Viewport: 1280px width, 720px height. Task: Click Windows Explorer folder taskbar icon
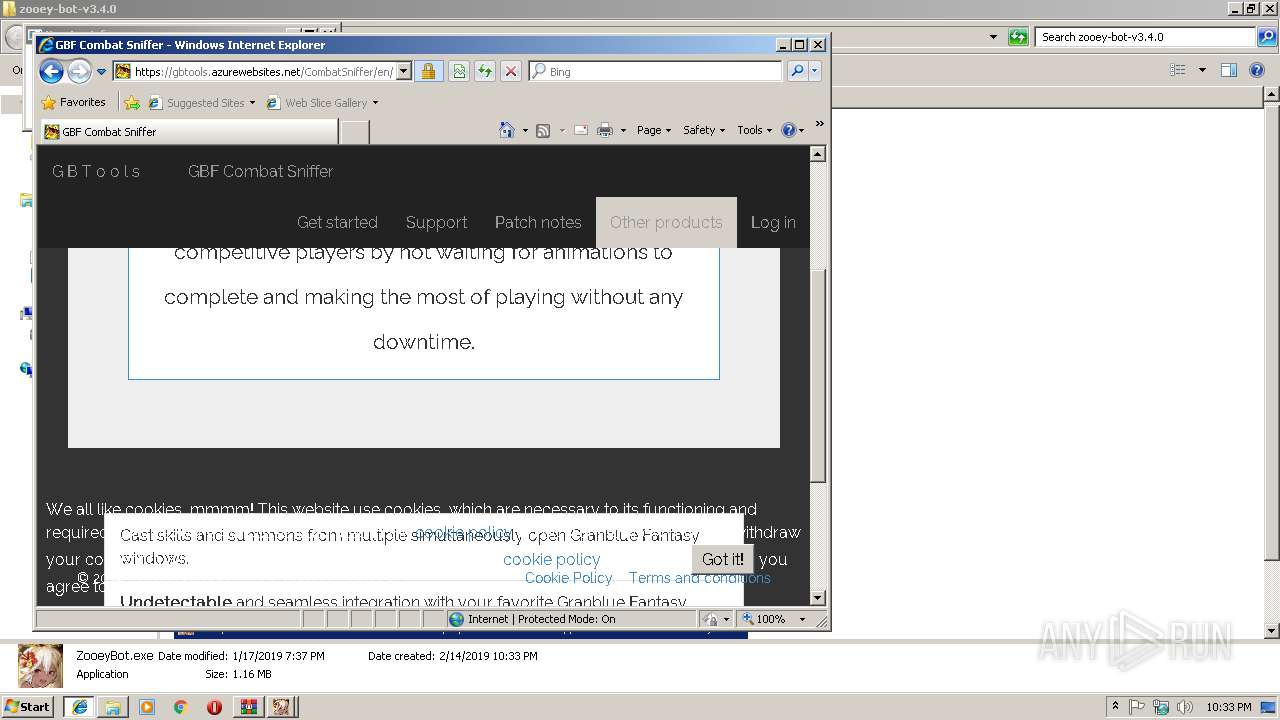113,707
